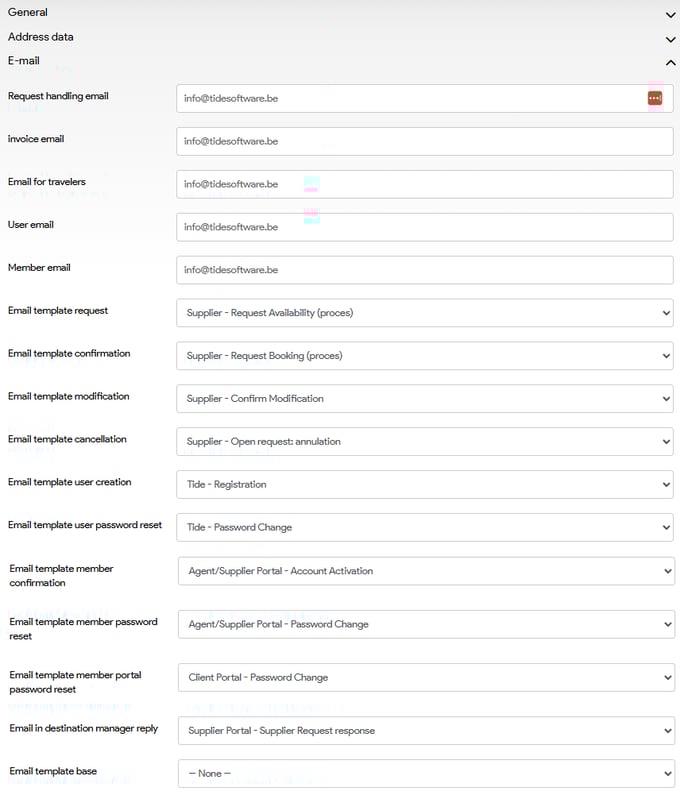This screenshot has height=799, width=688.
Task: Open Email template member confirmation dropdown
Action: 426,572
